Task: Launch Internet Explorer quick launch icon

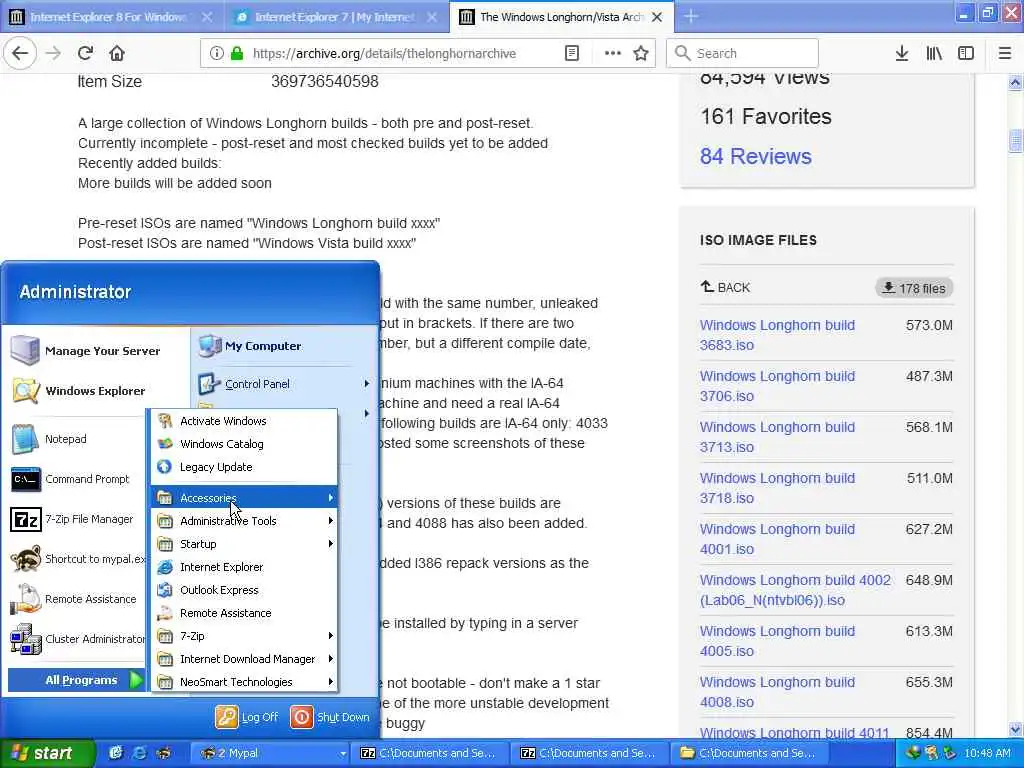Action: tap(139, 754)
